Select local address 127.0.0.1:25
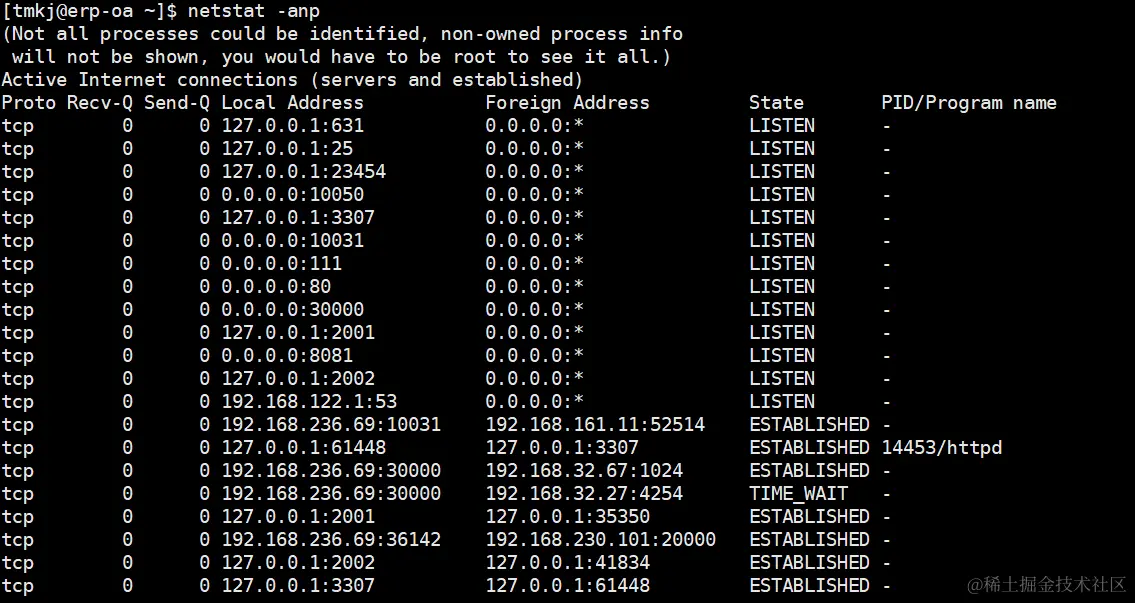Image resolution: width=1135 pixels, height=603 pixels. point(287,149)
